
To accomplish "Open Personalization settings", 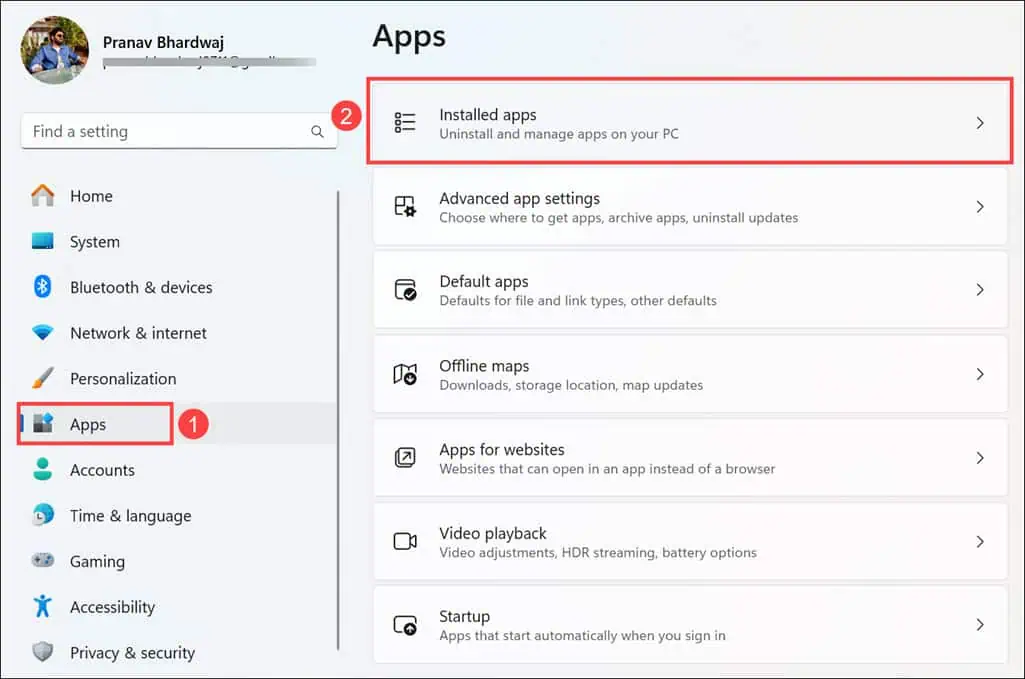I will (x=122, y=378).
